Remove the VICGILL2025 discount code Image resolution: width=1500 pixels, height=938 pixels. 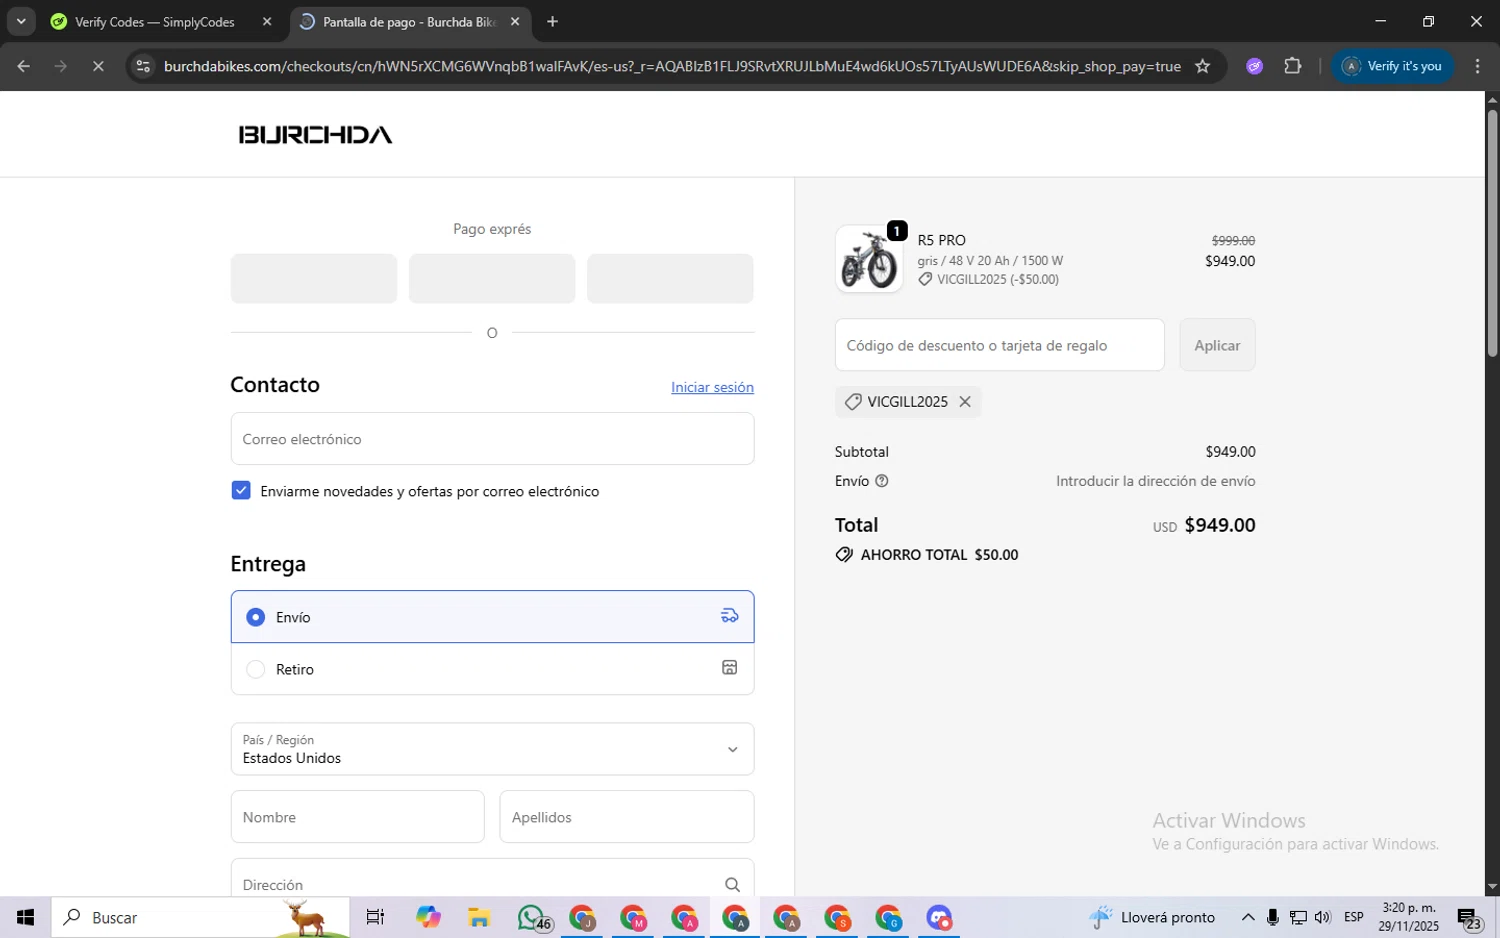pyautogui.click(x=965, y=401)
